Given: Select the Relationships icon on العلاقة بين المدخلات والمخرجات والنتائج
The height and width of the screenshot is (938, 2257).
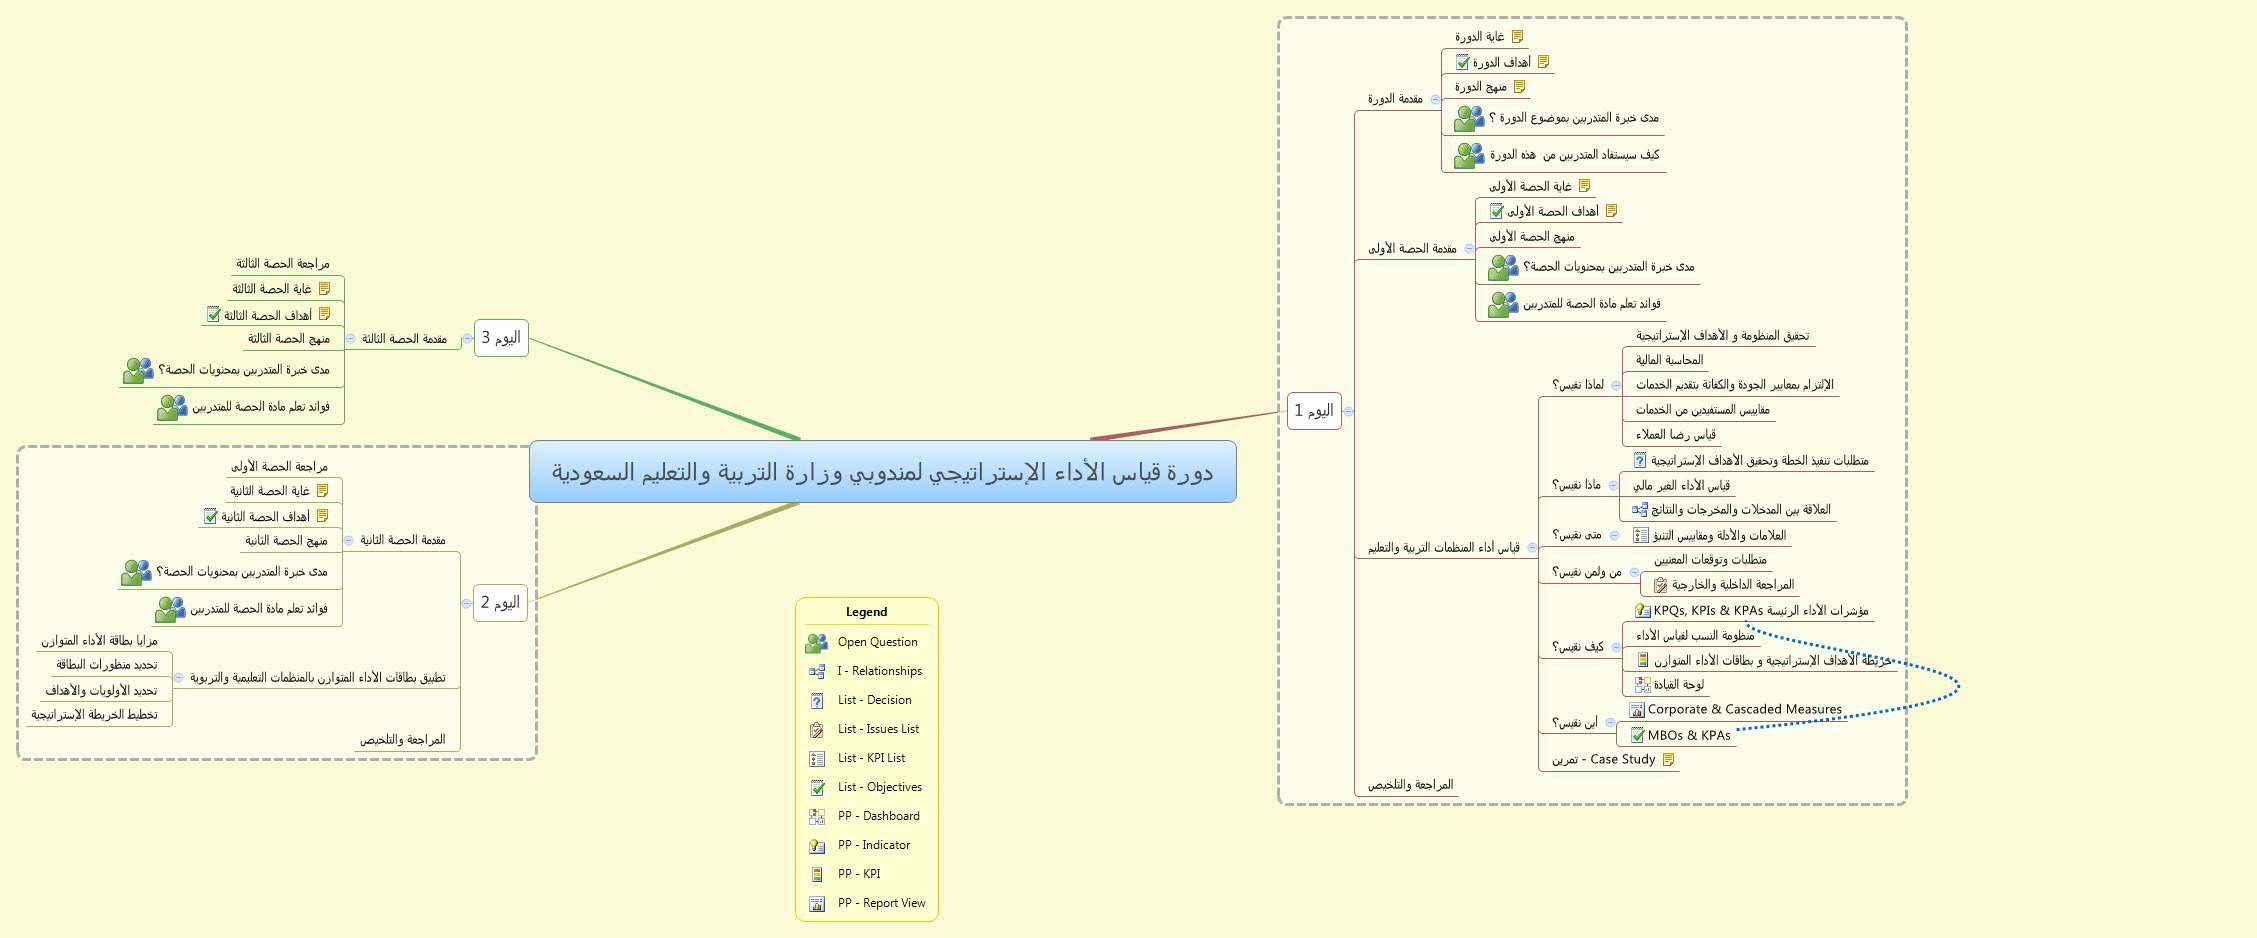Looking at the screenshot, I should [x=1639, y=510].
